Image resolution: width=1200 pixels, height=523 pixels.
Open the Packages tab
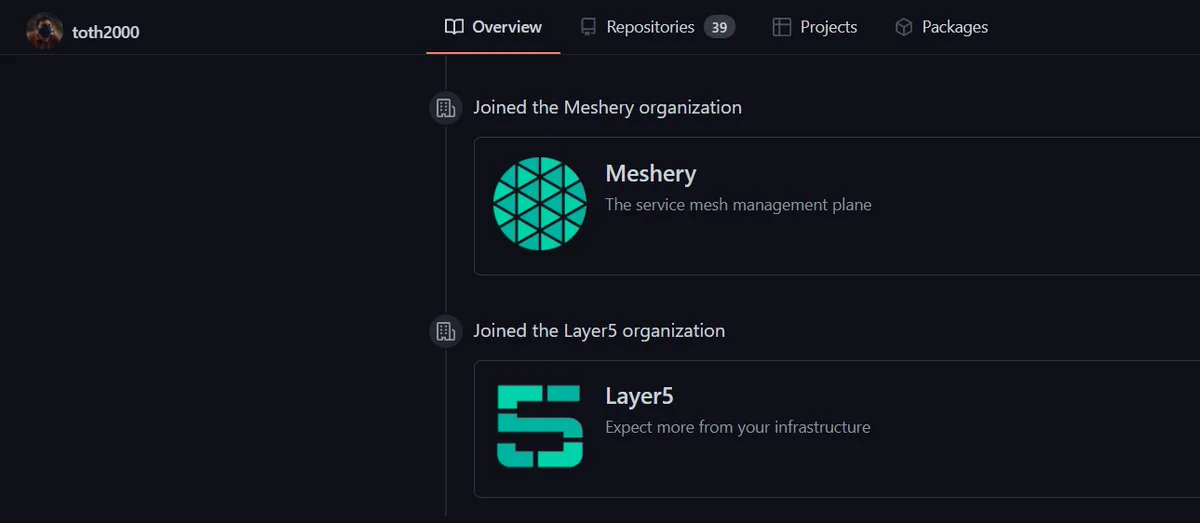coord(941,27)
